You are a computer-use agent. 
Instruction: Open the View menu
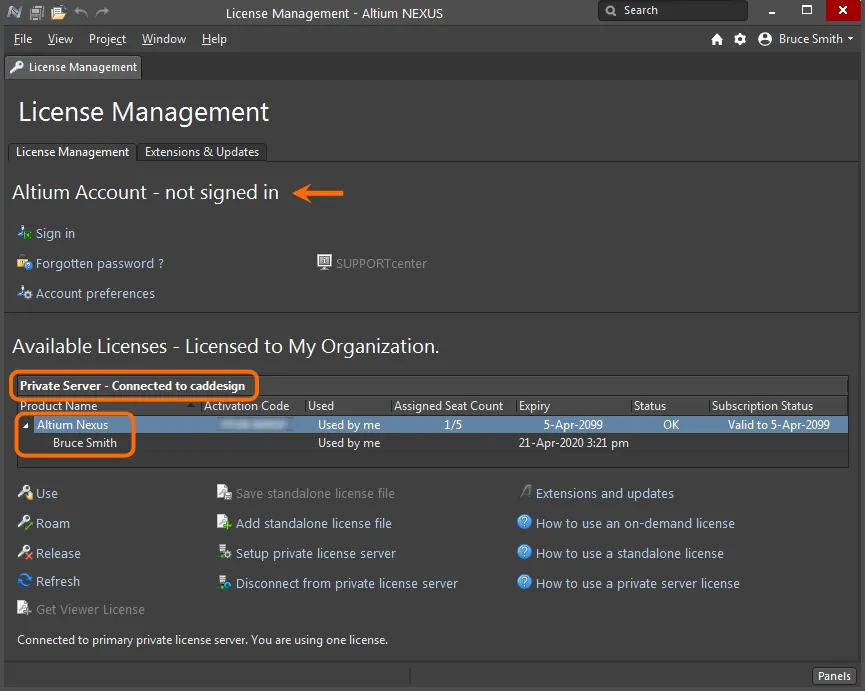pyautogui.click(x=60, y=39)
